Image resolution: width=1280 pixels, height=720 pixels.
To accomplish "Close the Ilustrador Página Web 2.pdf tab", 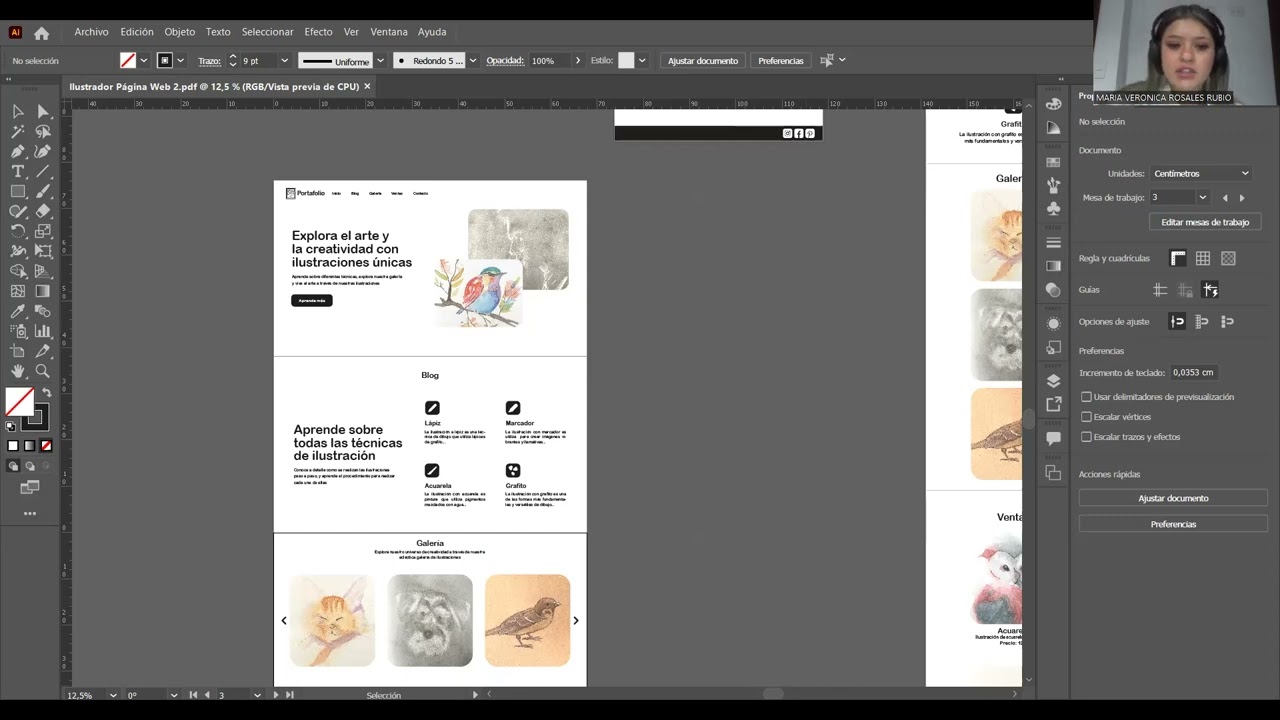I will (x=367, y=87).
